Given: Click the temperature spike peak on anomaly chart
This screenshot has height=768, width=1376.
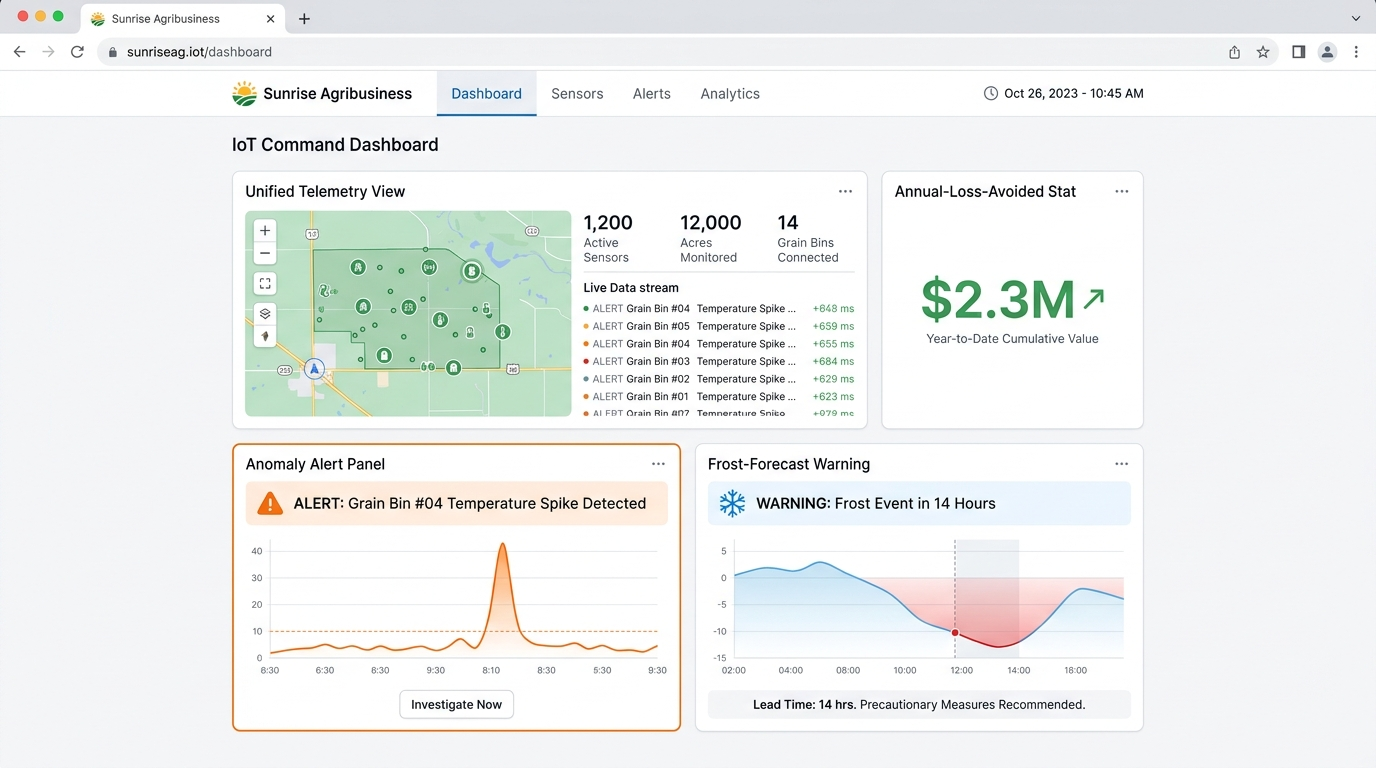Looking at the screenshot, I should point(502,545).
